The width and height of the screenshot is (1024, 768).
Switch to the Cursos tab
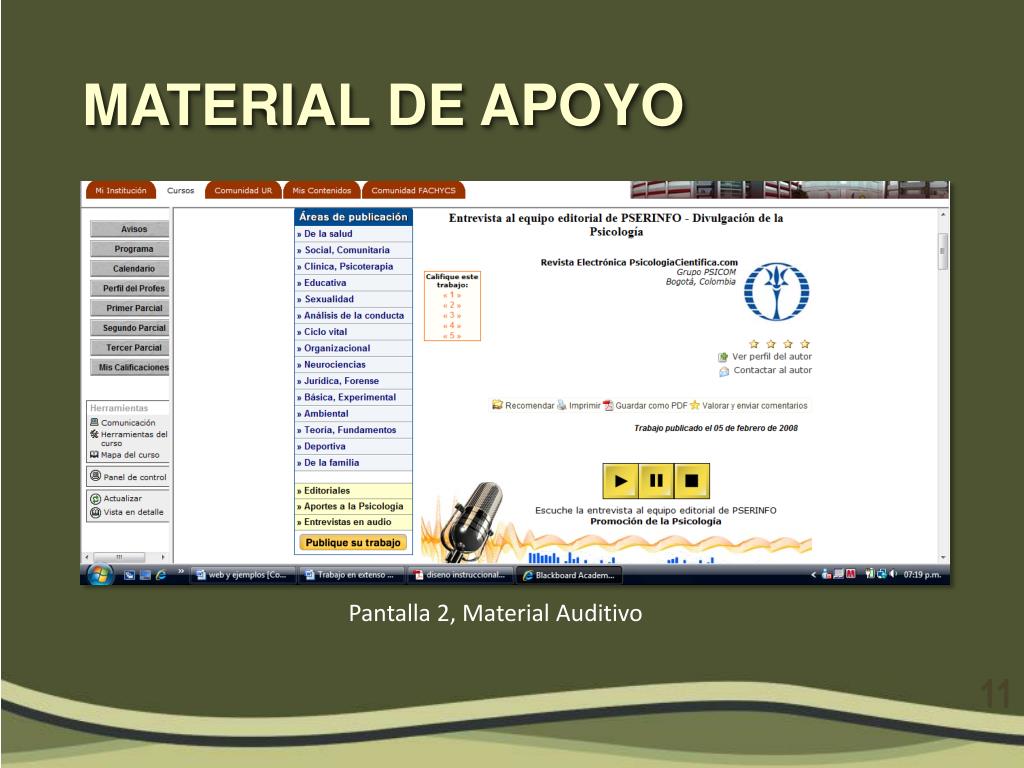click(x=180, y=190)
